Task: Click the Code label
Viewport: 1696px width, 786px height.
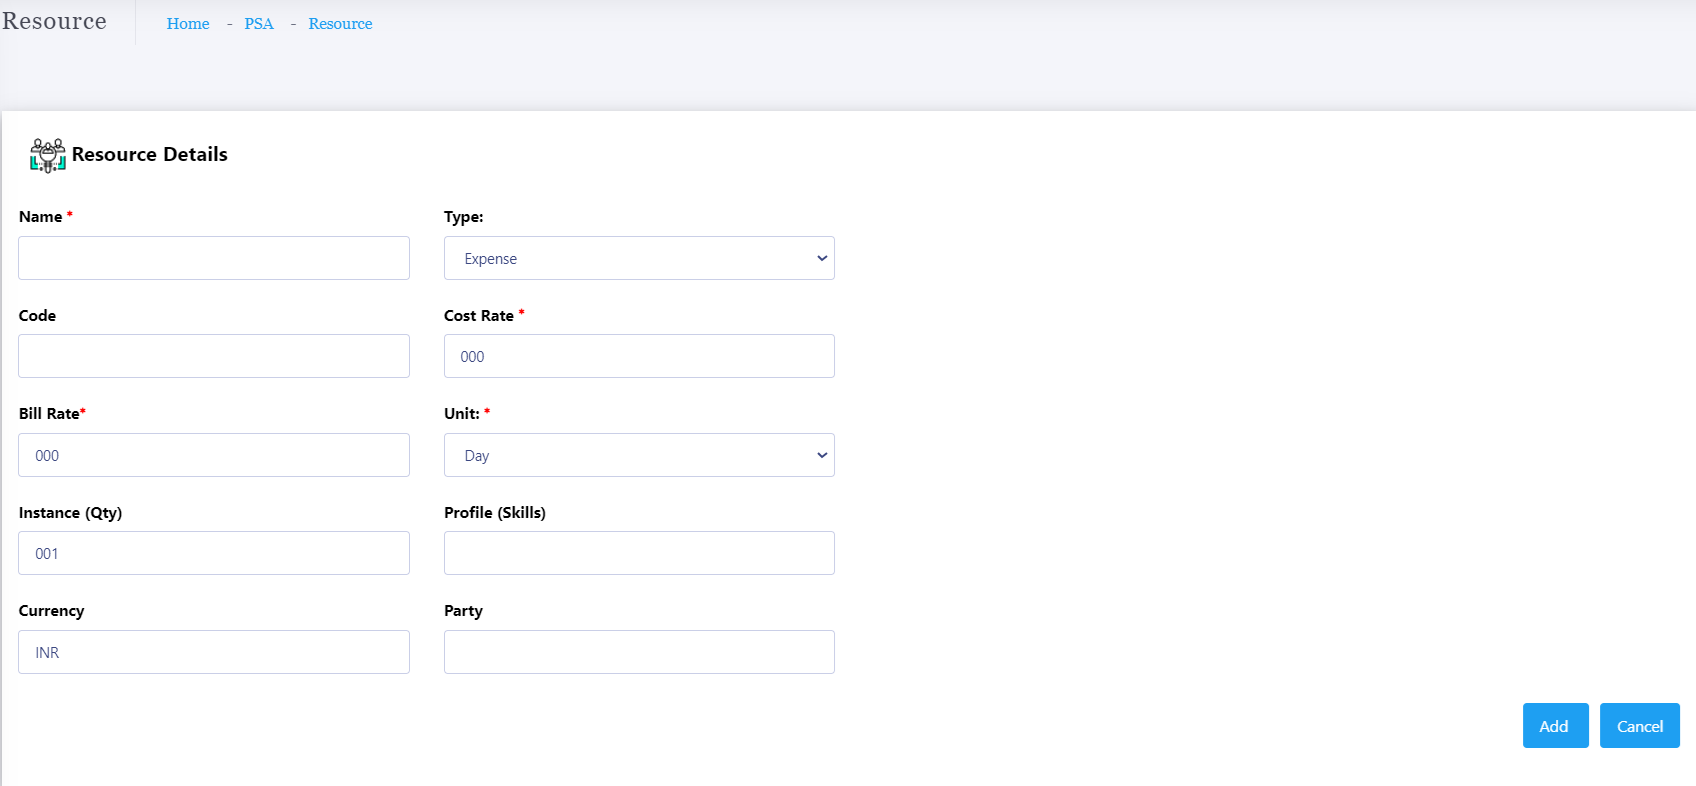Action: 37,316
